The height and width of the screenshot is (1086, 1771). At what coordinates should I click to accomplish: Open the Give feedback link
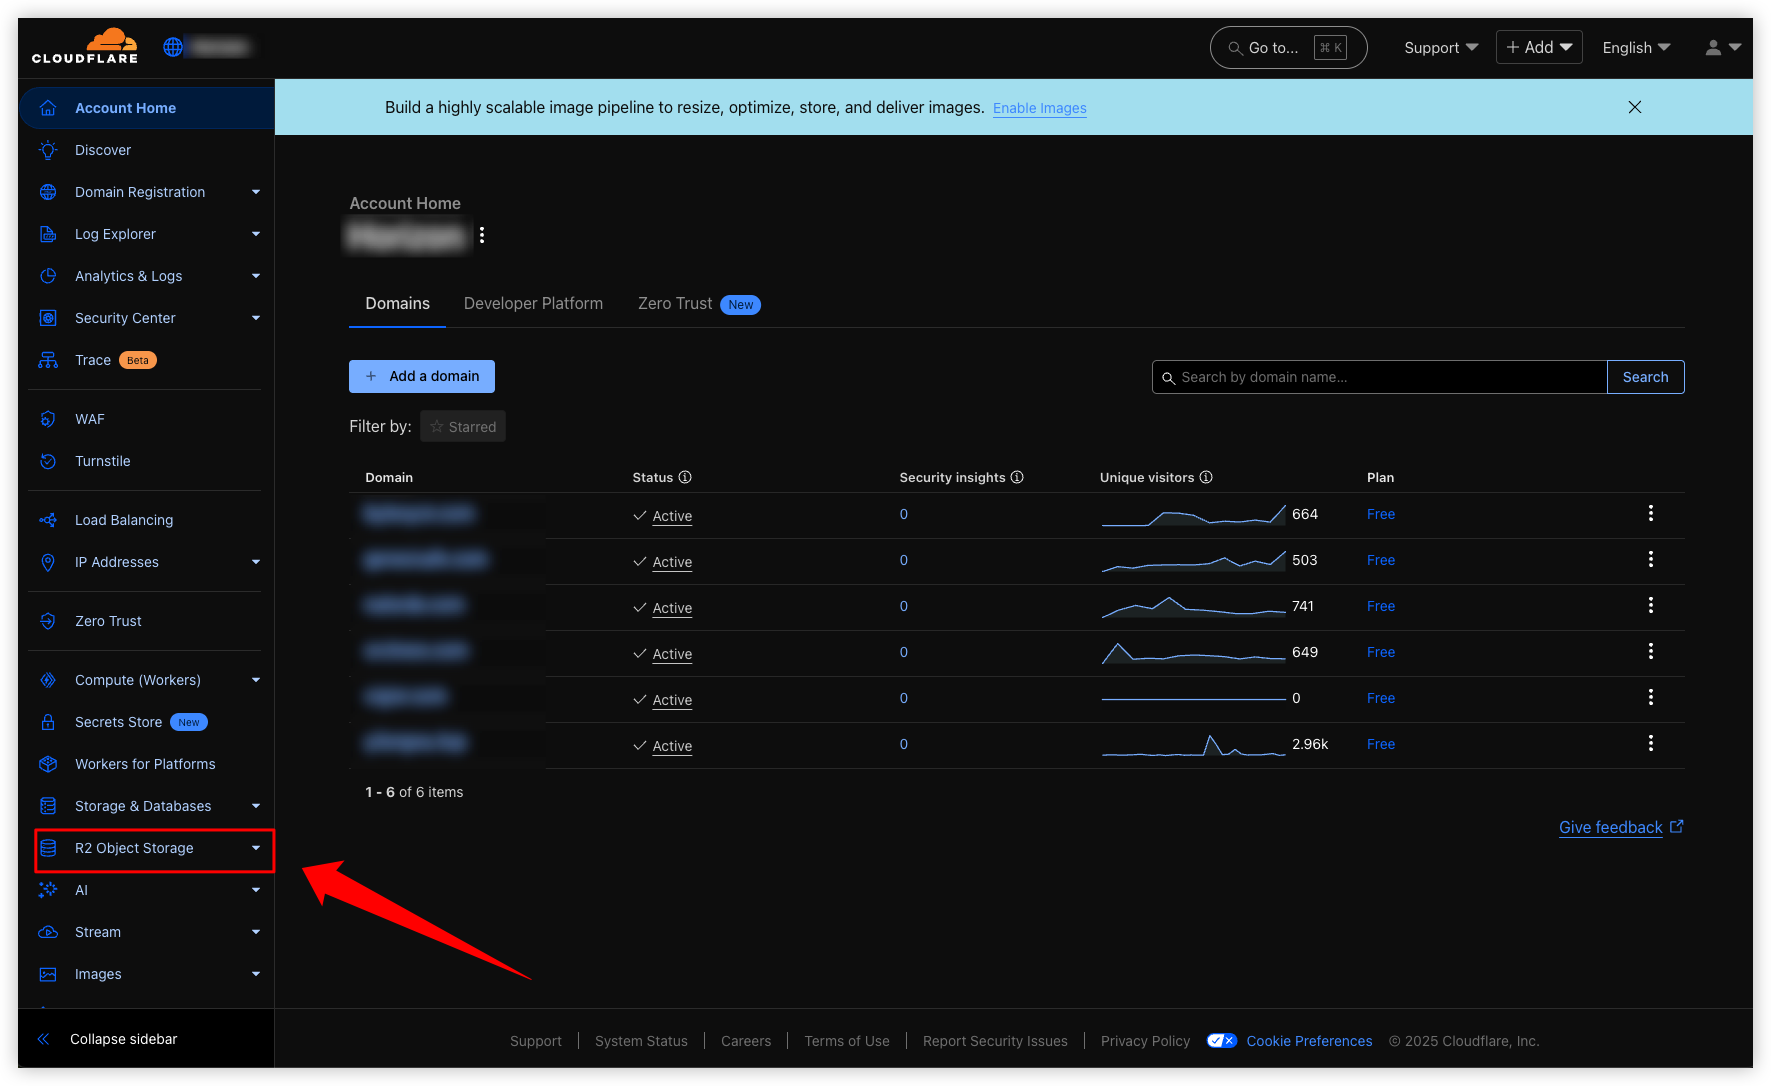tap(1621, 827)
